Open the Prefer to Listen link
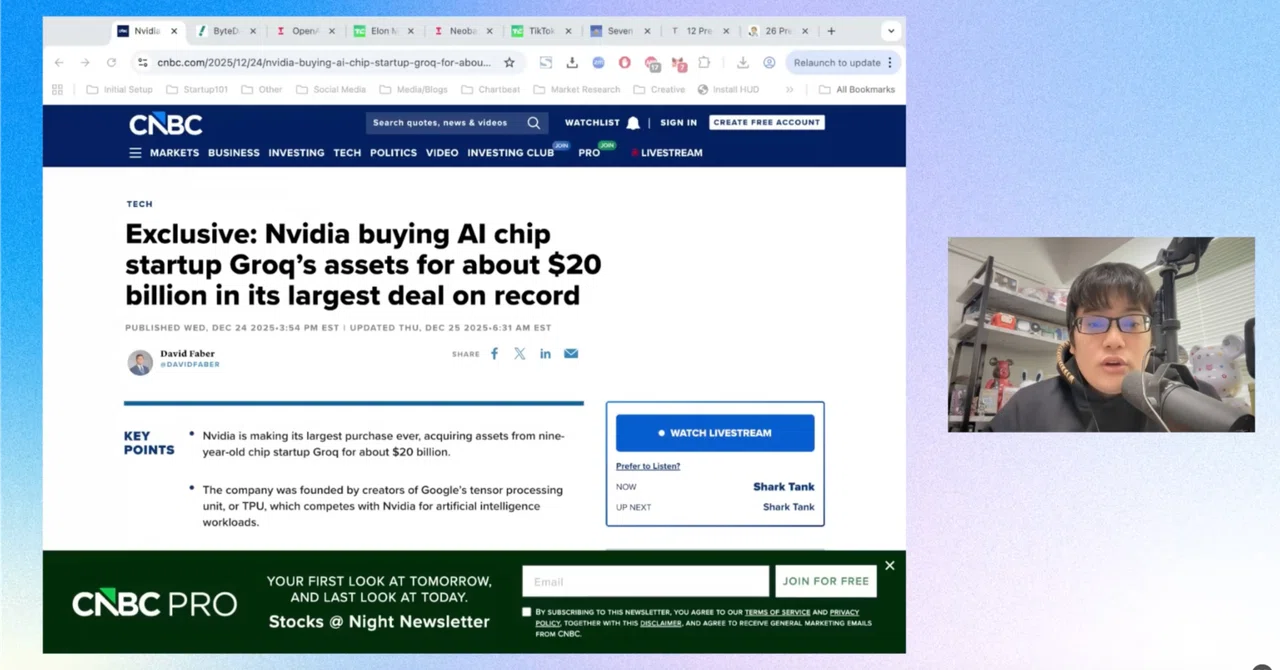 [648, 466]
